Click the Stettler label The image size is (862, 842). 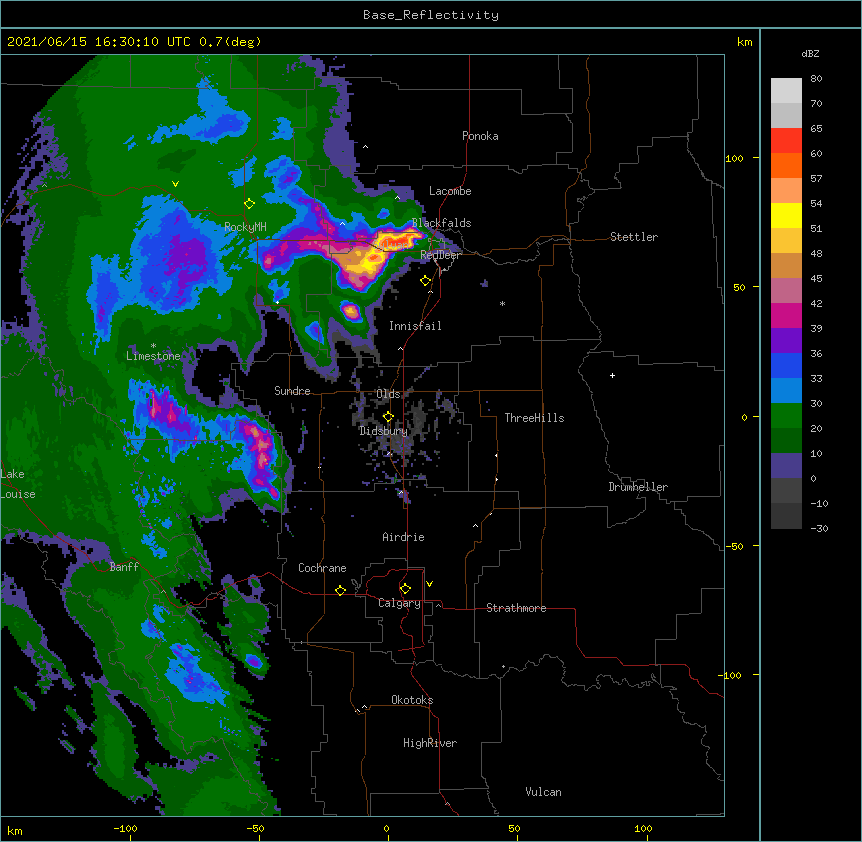(633, 237)
